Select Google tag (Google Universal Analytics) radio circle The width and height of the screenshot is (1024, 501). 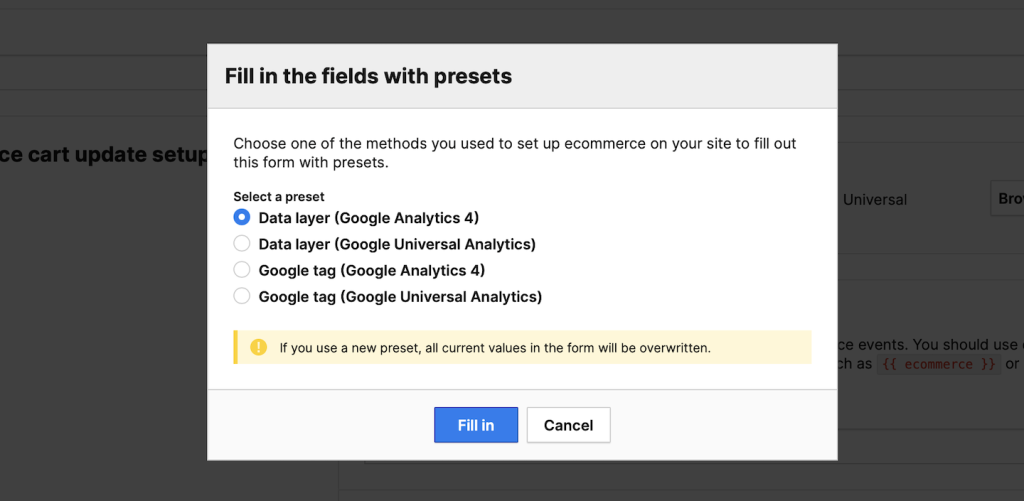click(242, 297)
